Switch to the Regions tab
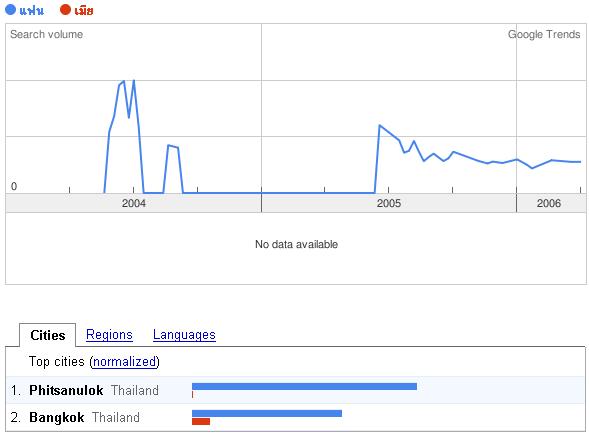Viewport: 589px width, 434px height. [109, 334]
